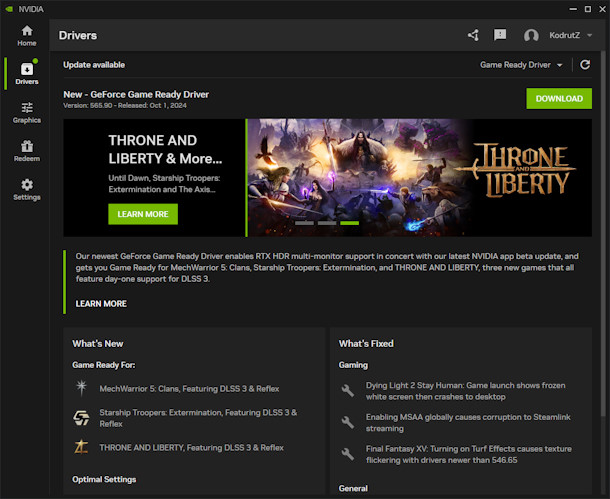Select the second banner slide indicator
The width and height of the screenshot is (610, 499).
[327, 223]
